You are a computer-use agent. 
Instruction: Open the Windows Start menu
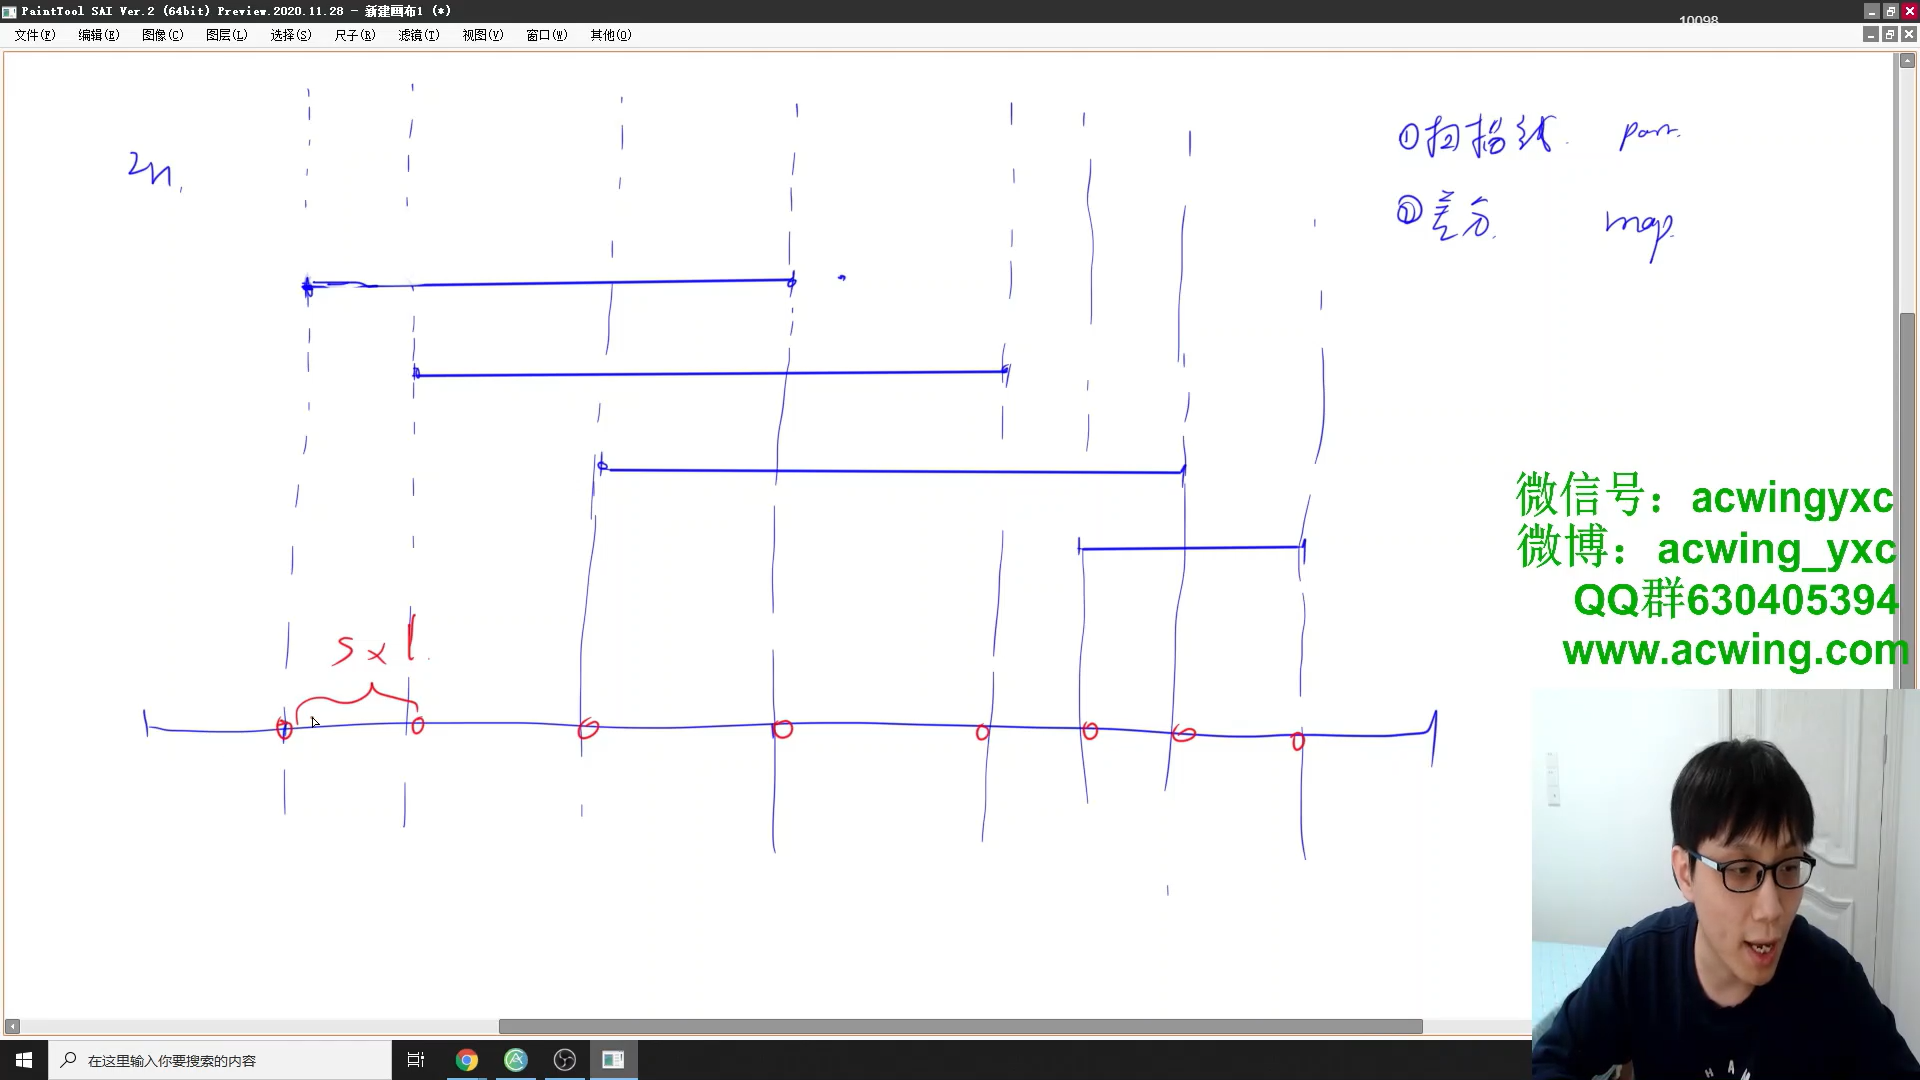(24, 1060)
